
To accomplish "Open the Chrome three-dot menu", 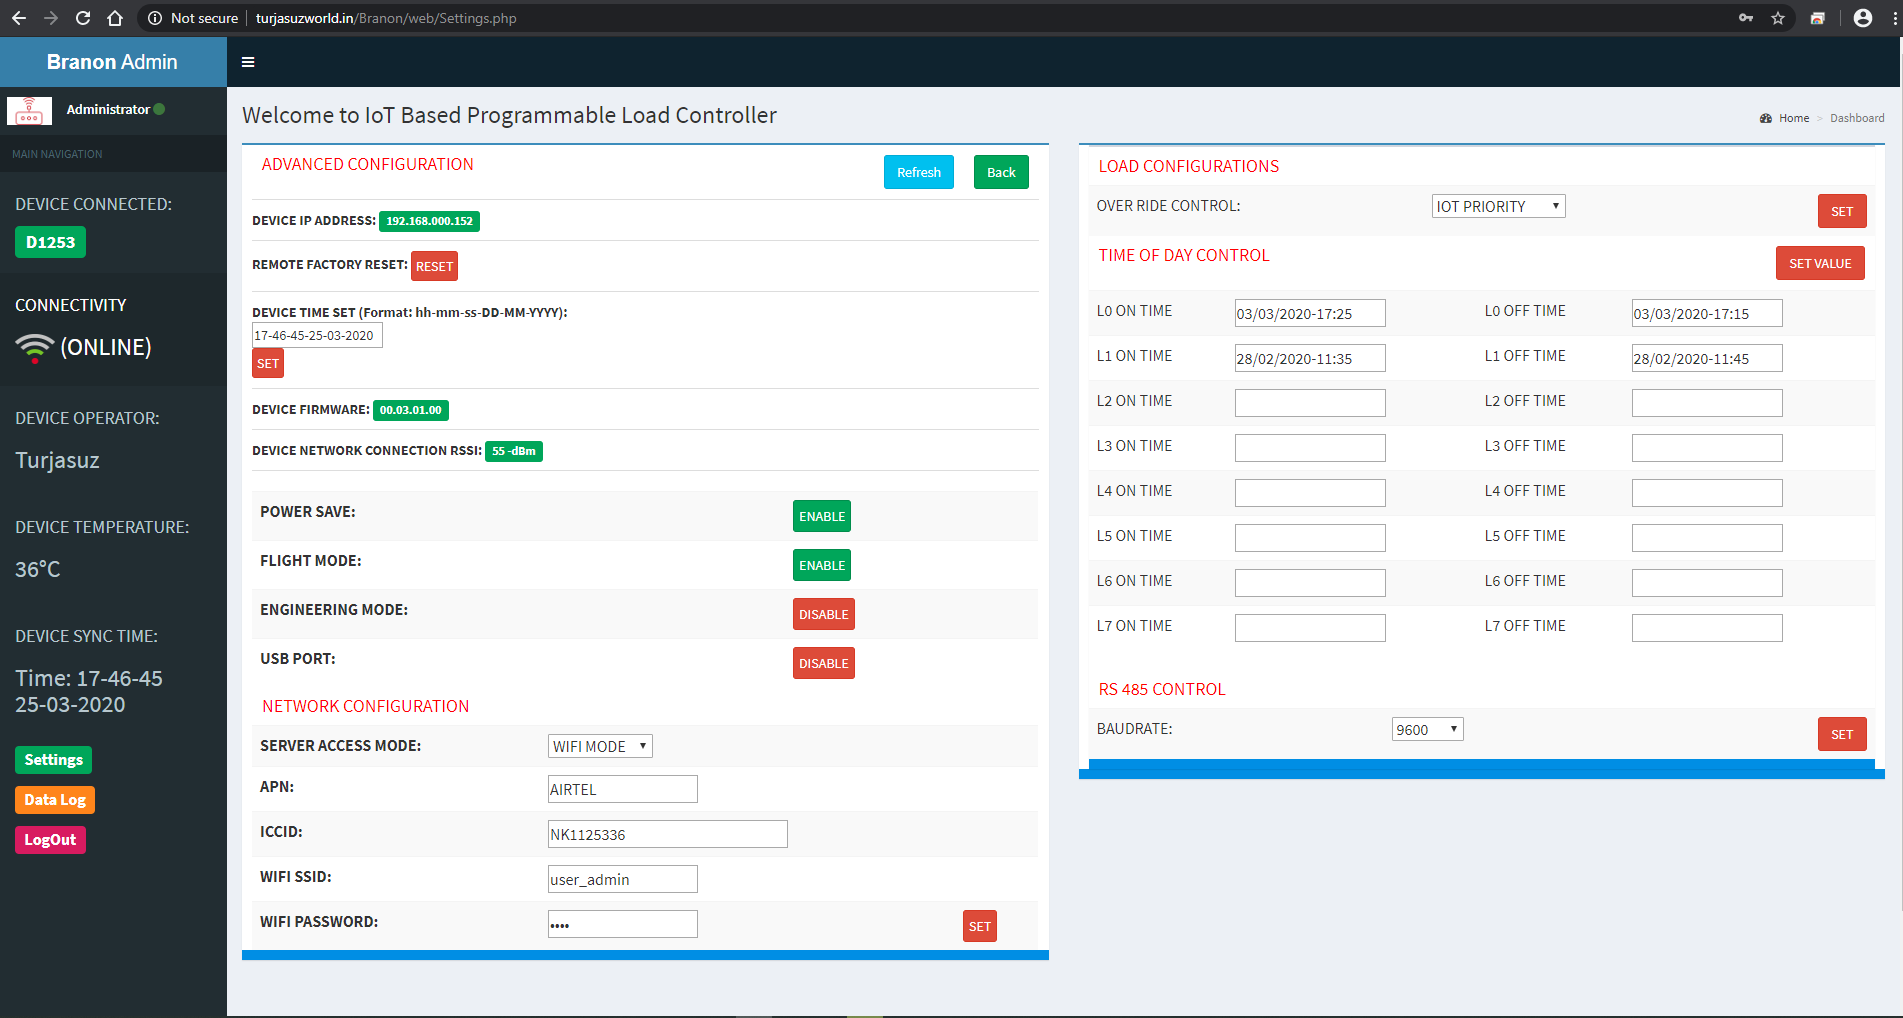I will [1895, 18].
